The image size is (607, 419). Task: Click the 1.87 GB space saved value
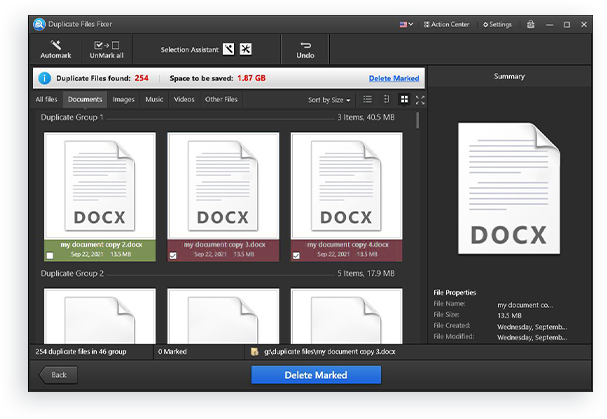point(251,78)
